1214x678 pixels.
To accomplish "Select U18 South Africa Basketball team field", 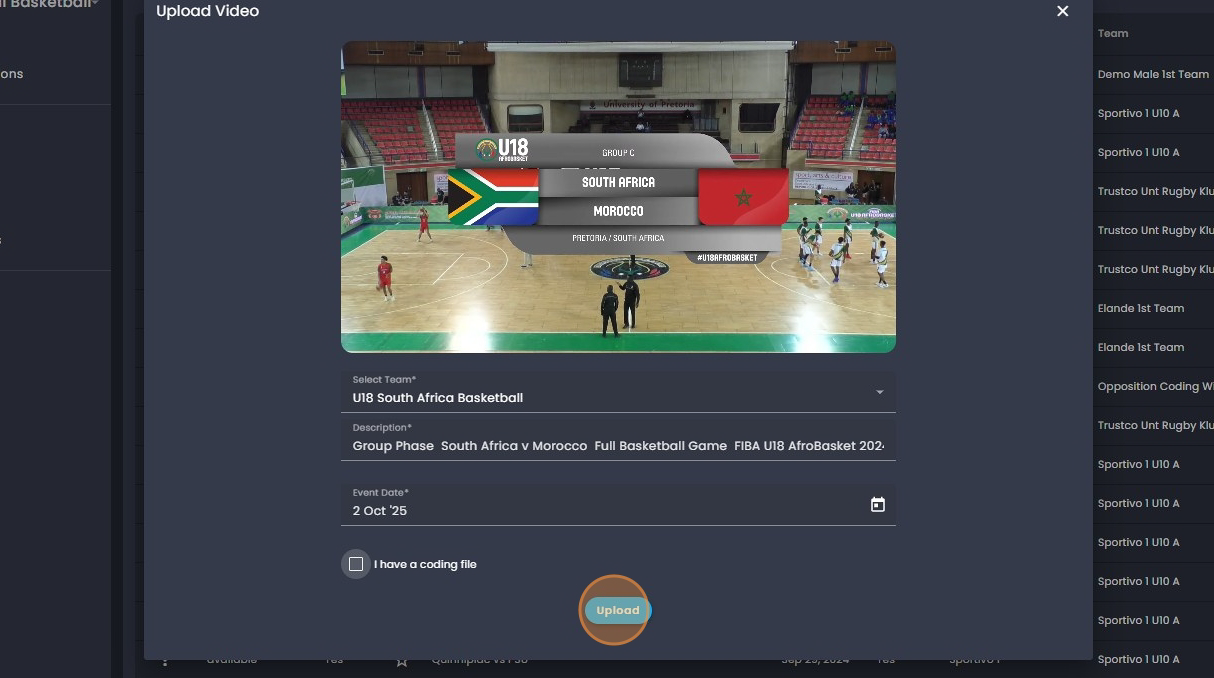I will [618, 392].
